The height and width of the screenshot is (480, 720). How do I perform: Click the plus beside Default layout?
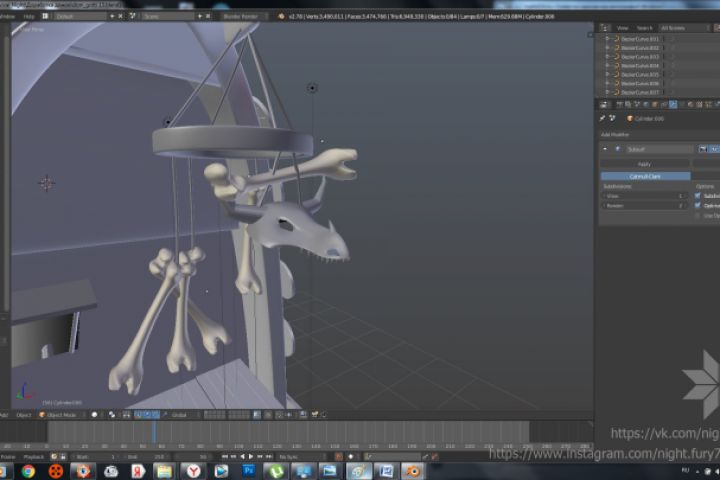112,16
